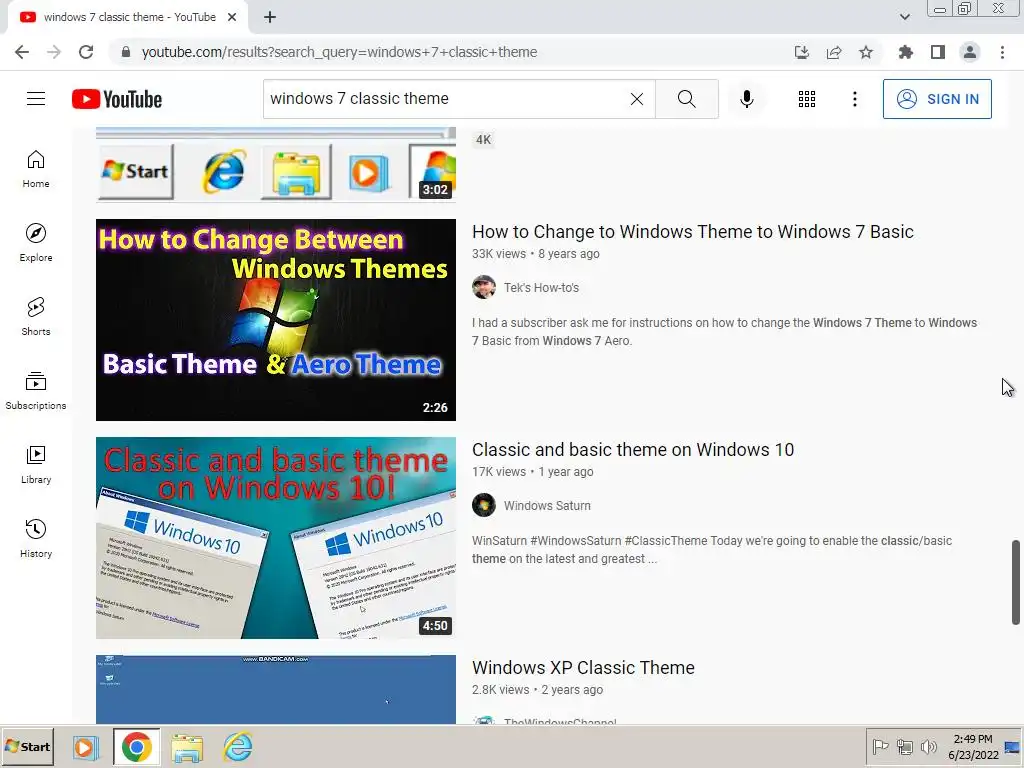1024x768 pixels.
Task: Open Classic and basic theme Windows 10 thumbnail
Action: click(276, 538)
